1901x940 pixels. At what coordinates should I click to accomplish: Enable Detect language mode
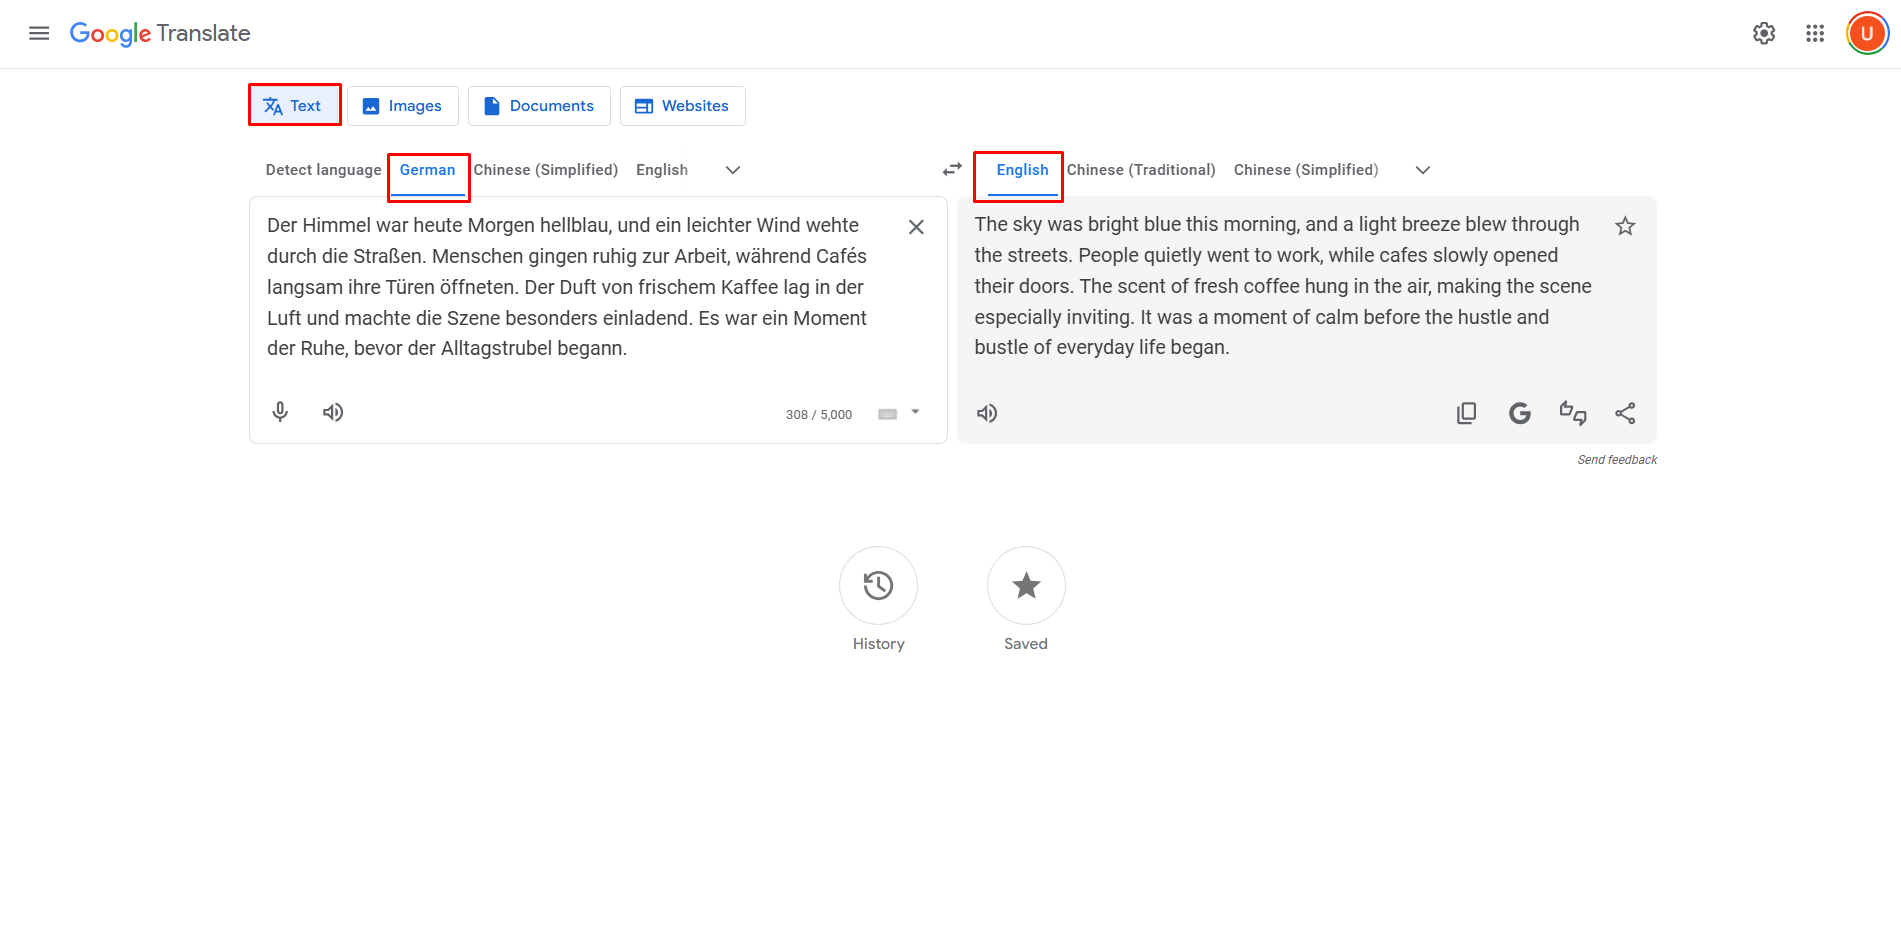tap(322, 169)
